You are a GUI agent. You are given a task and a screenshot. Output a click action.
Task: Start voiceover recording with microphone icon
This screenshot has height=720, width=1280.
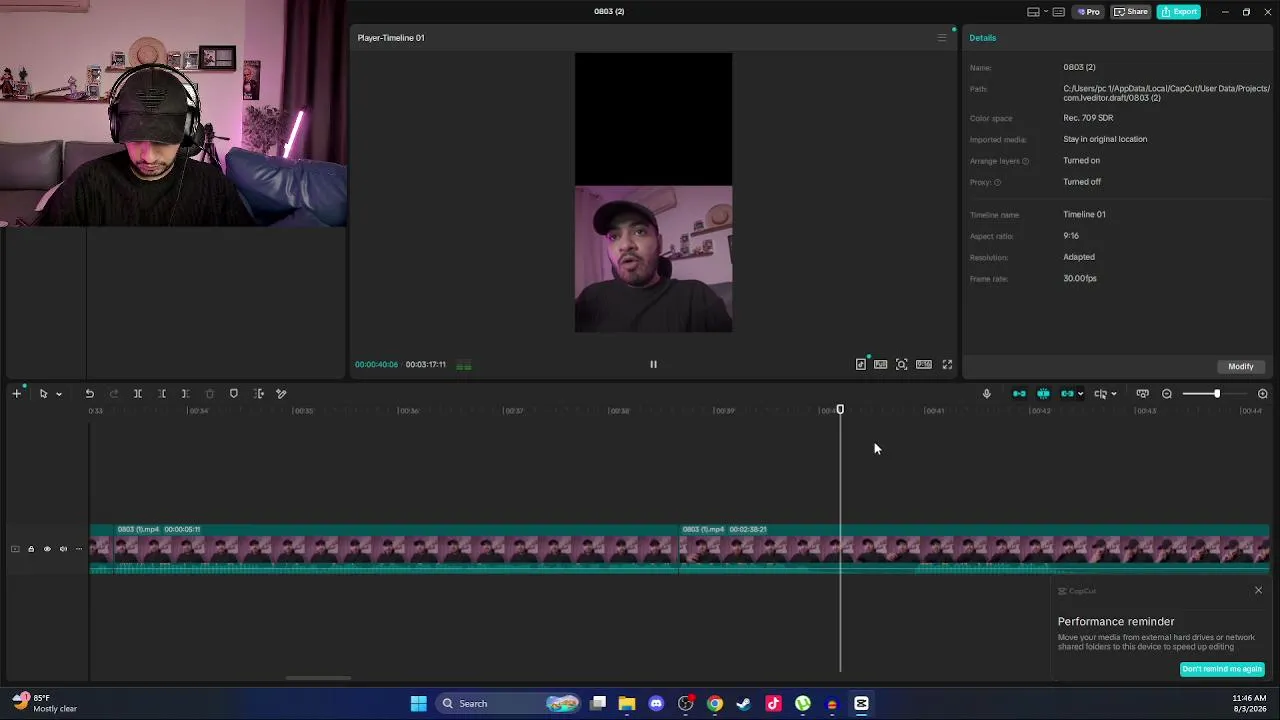pyautogui.click(x=986, y=394)
